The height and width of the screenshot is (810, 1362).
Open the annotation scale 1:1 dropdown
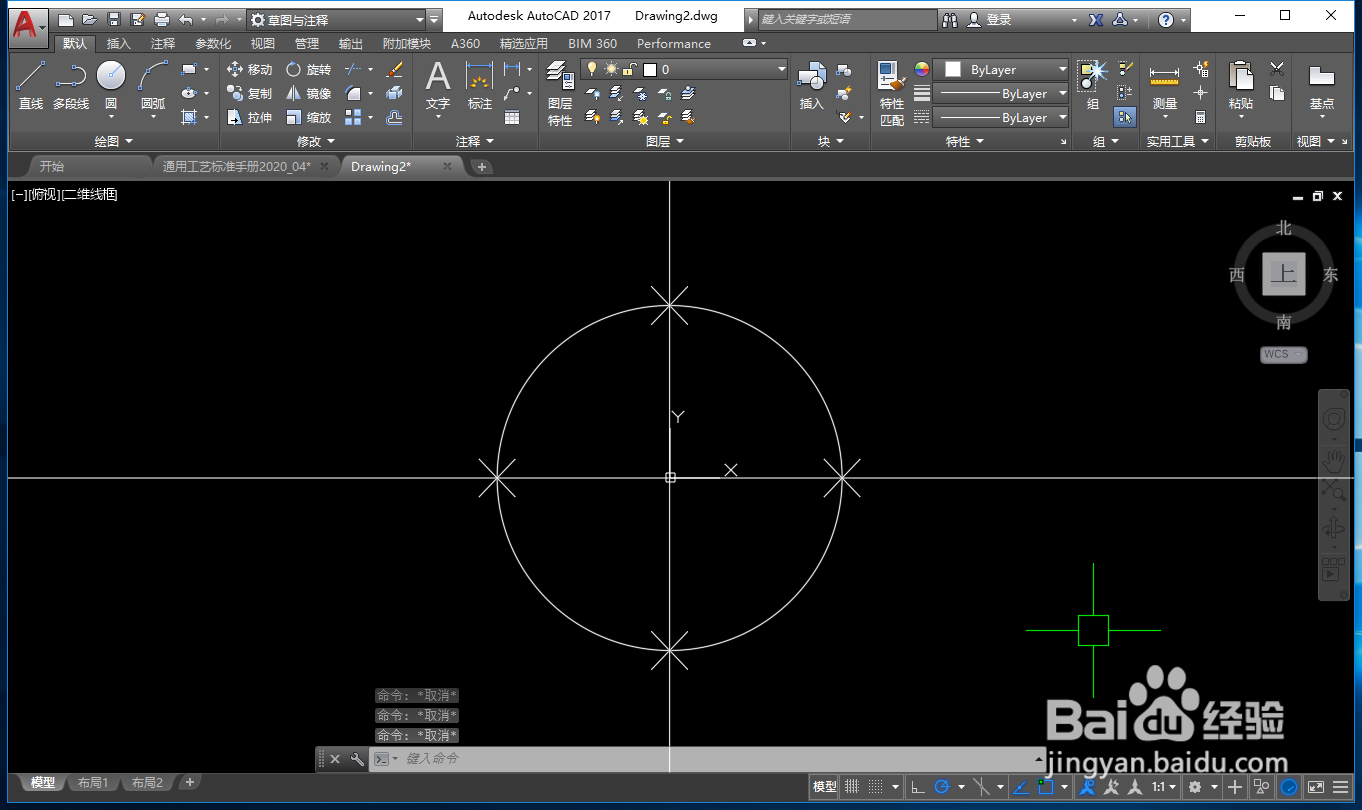(1164, 787)
